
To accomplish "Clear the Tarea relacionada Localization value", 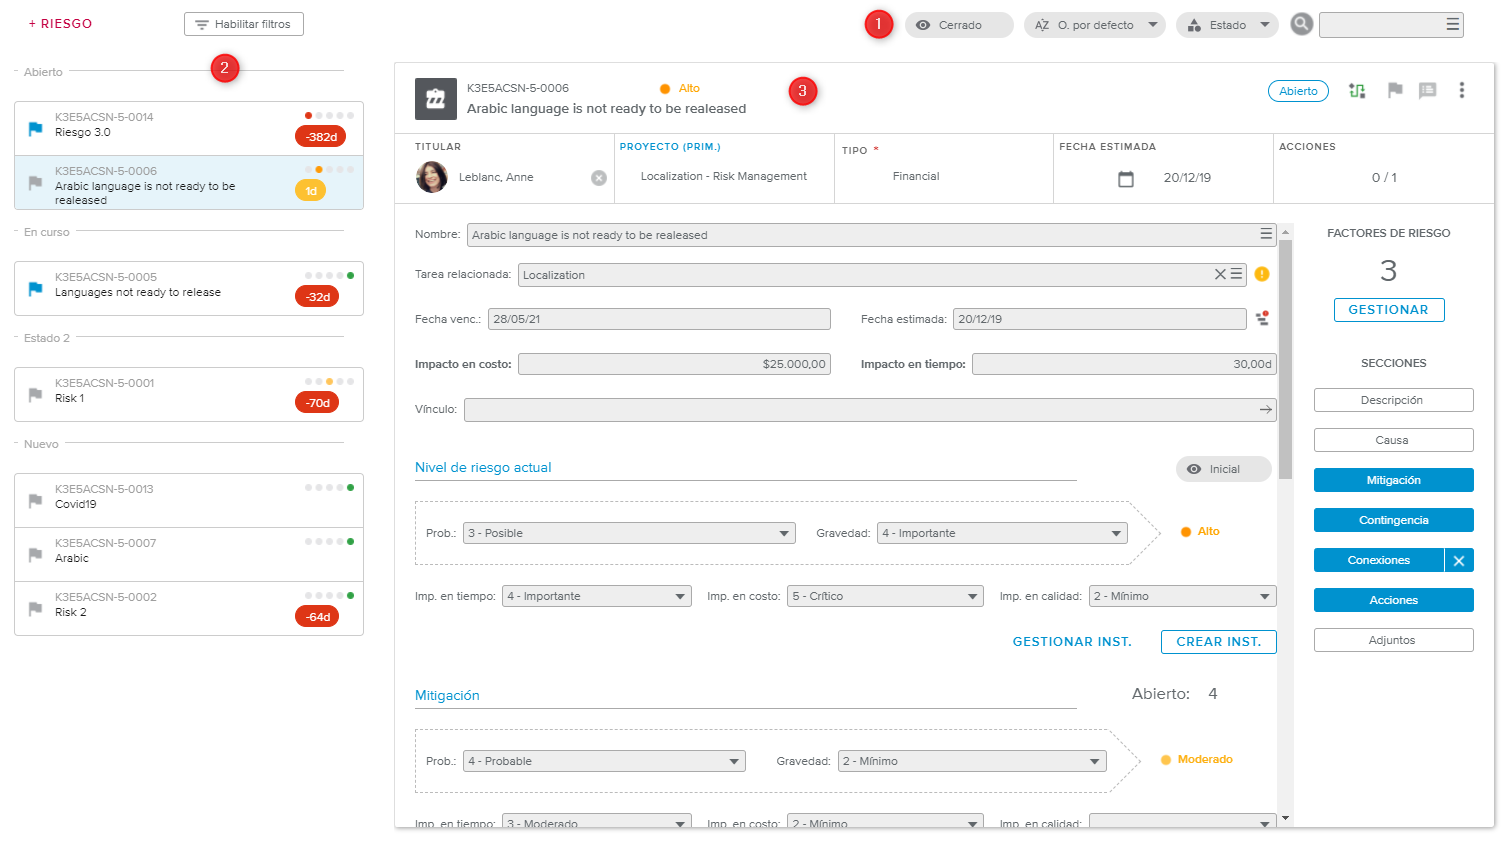I will click(1219, 274).
